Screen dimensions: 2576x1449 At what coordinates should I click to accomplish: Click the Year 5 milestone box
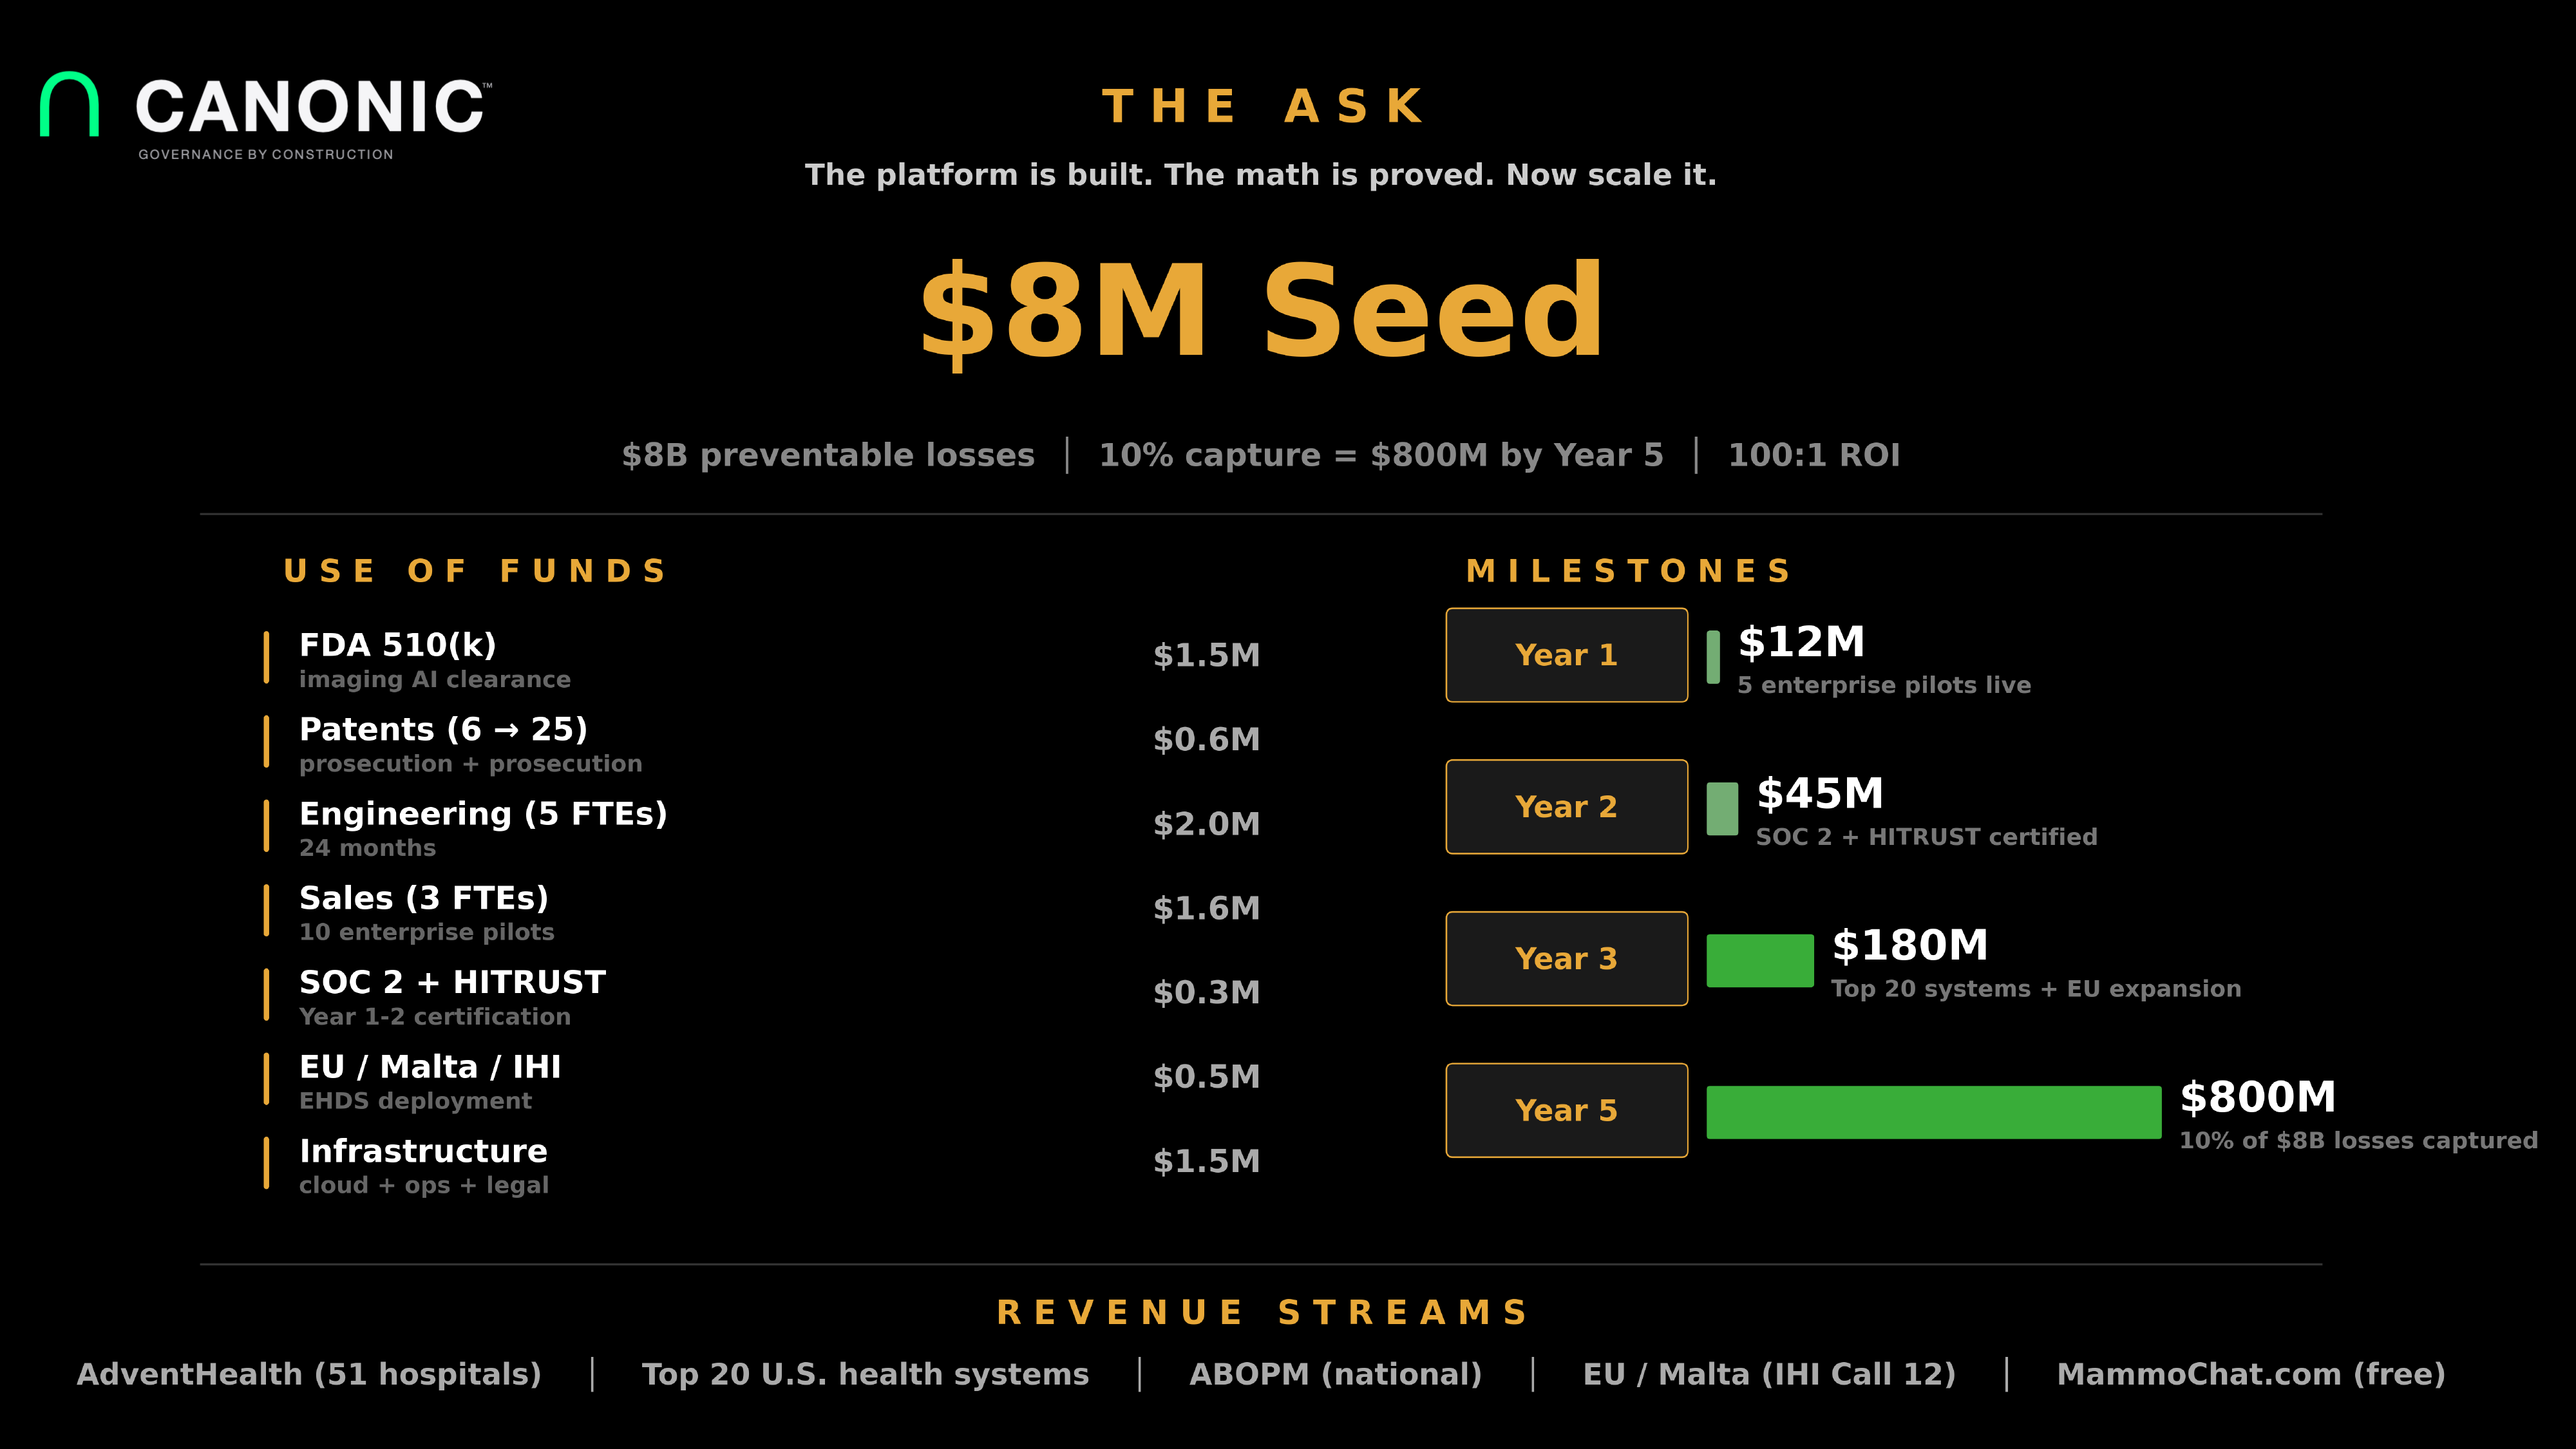[x=1566, y=1110]
